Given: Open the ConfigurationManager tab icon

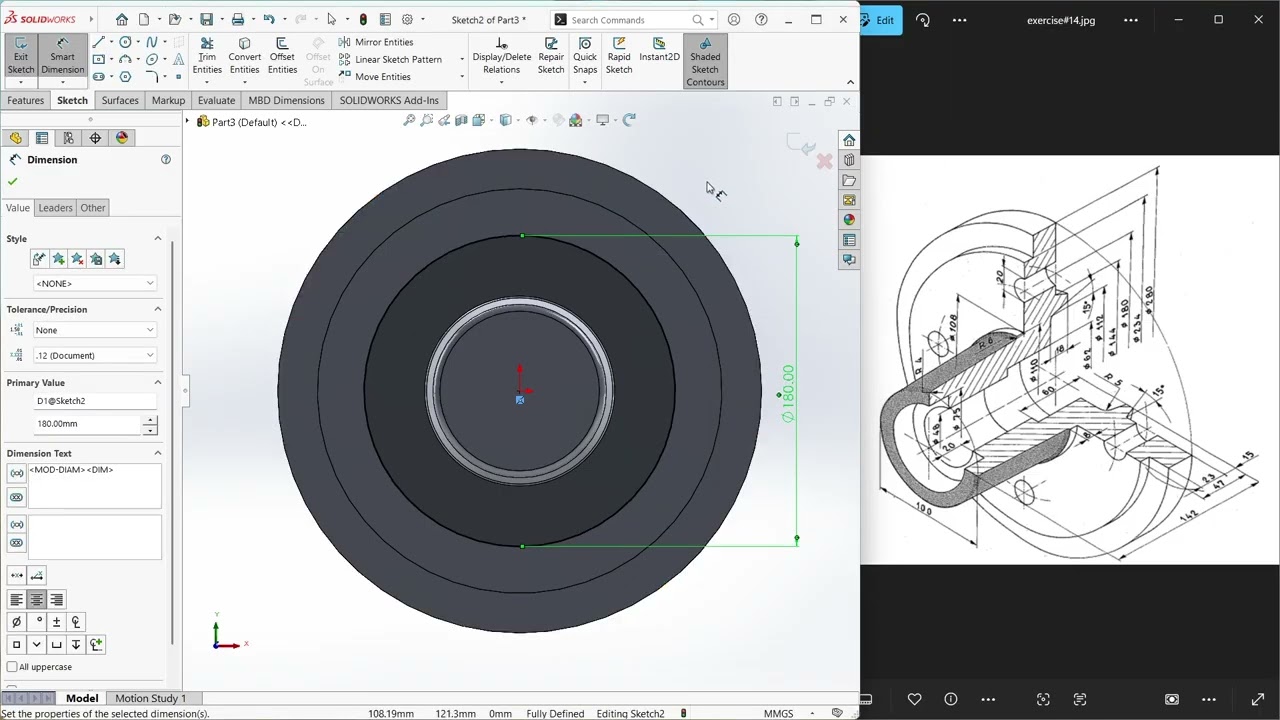Looking at the screenshot, I should tap(68, 138).
